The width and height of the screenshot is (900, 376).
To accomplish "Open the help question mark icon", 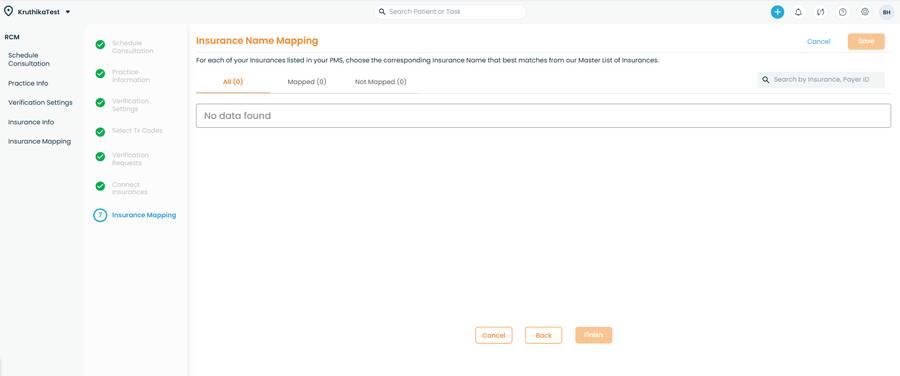I will pyautogui.click(x=843, y=11).
